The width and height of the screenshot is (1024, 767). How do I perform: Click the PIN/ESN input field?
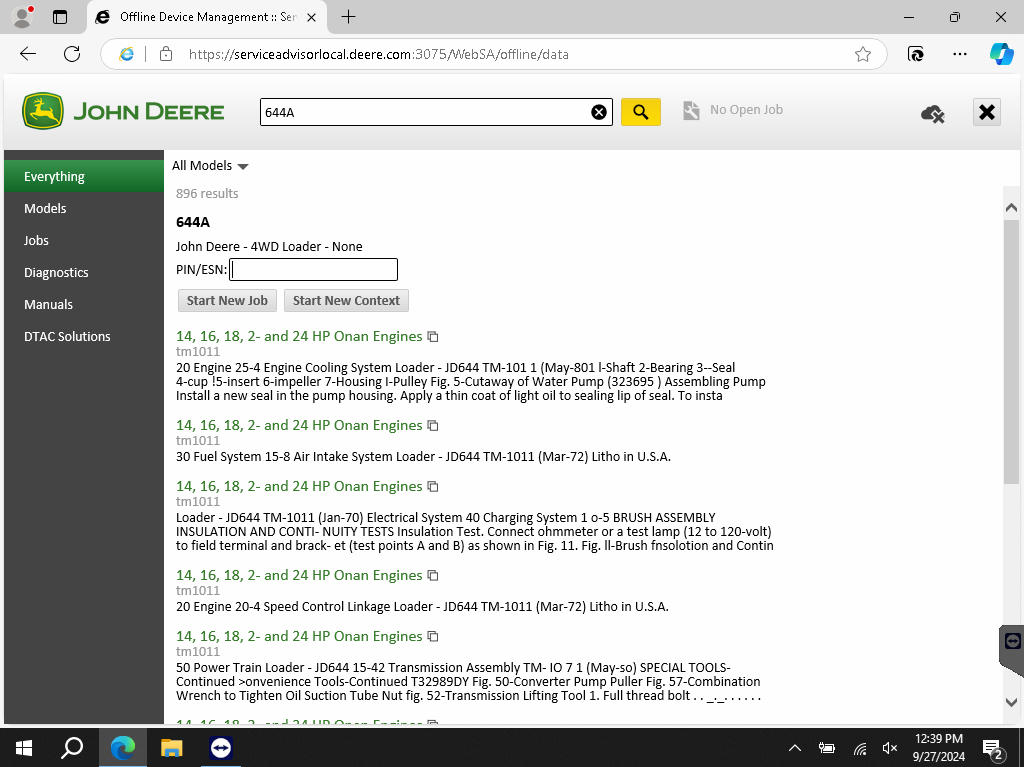point(313,269)
